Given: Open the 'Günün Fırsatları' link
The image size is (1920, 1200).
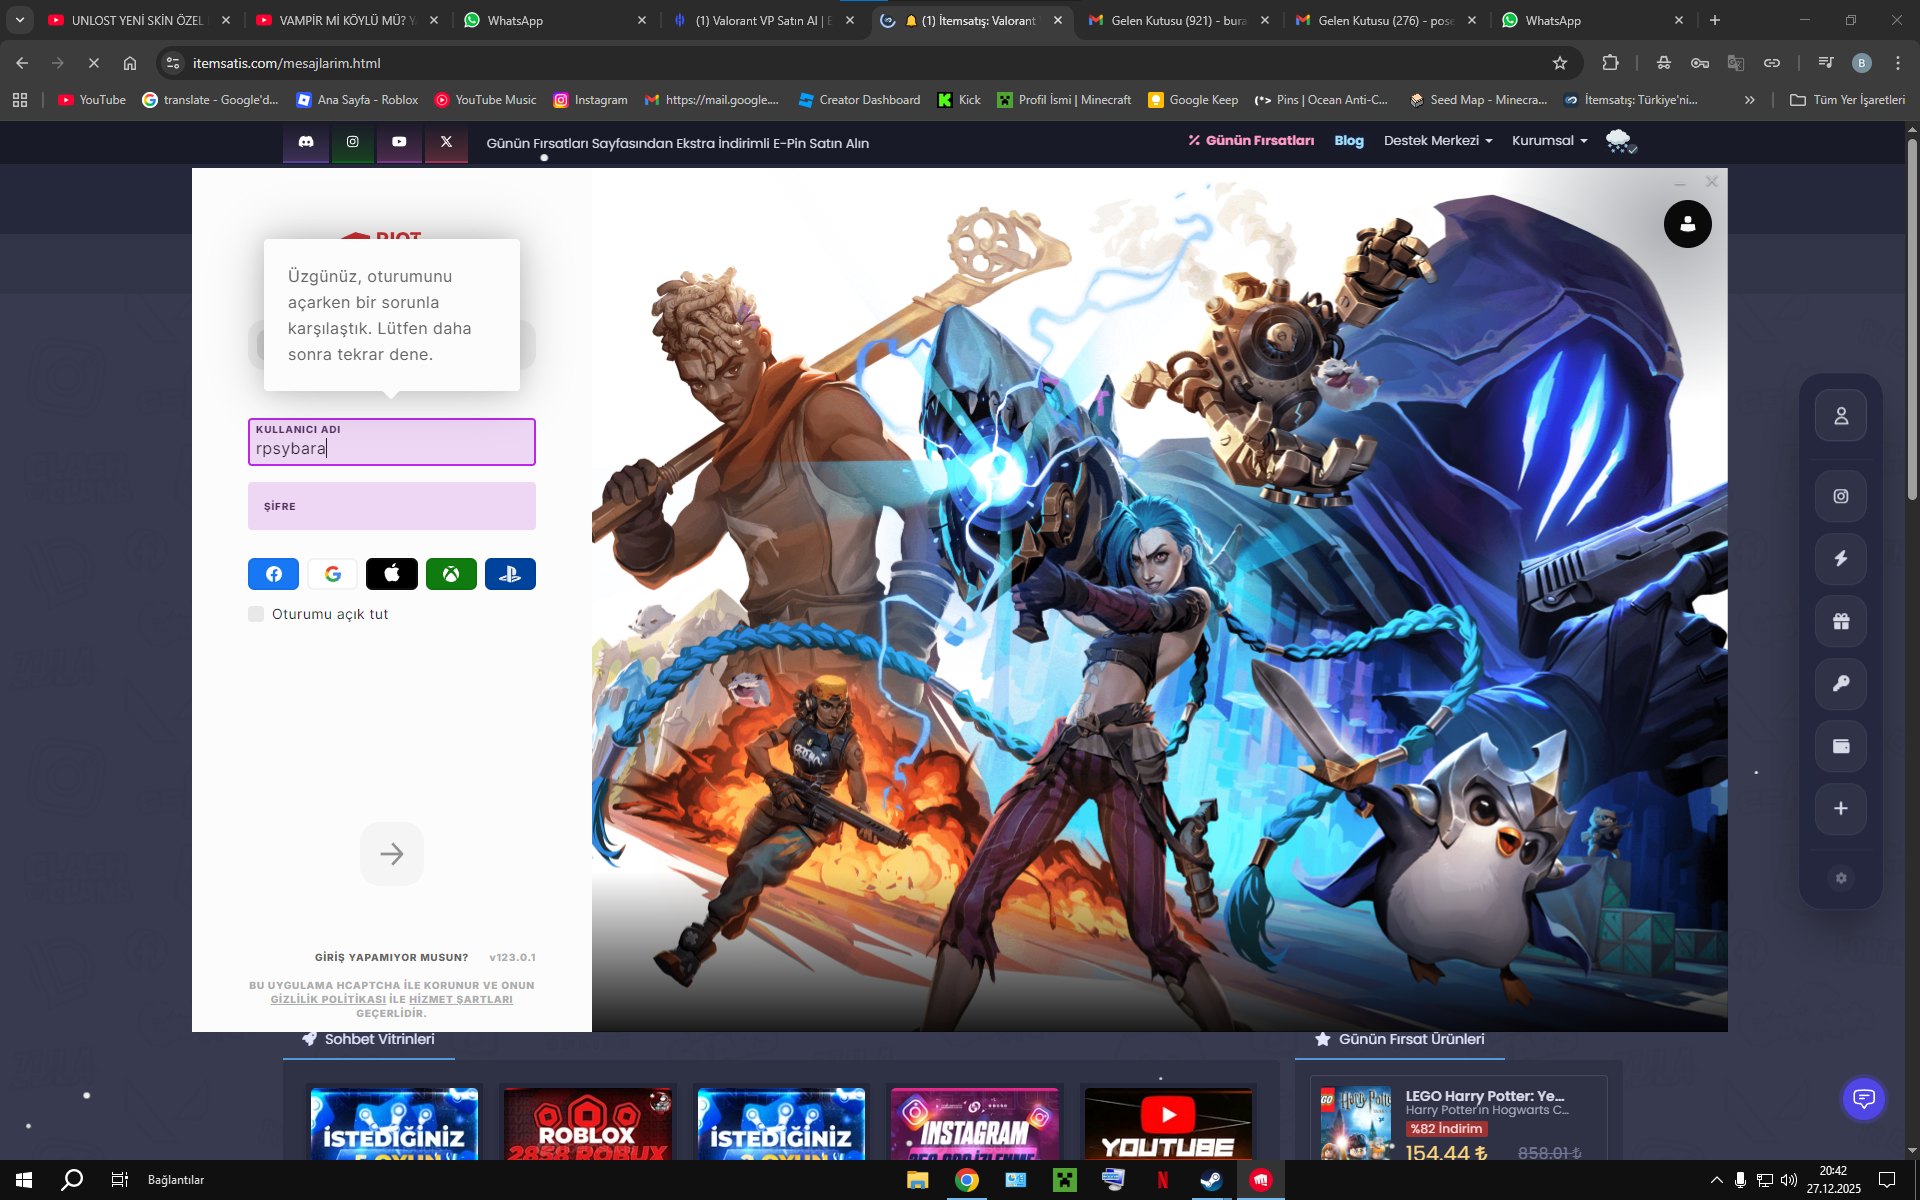Looking at the screenshot, I should 1251,141.
